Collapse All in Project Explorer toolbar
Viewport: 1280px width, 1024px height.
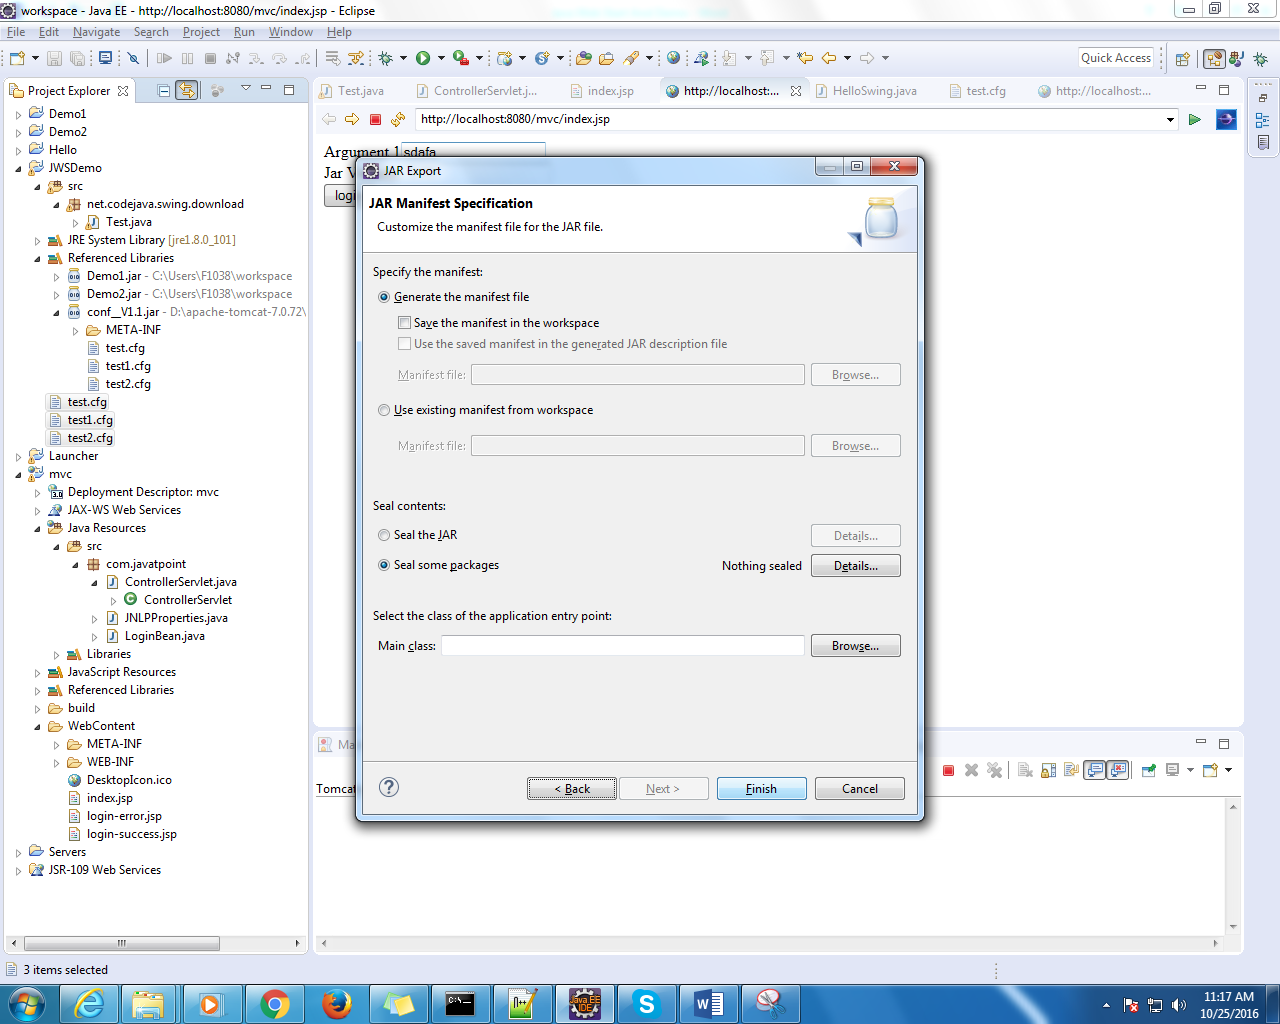click(162, 89)
